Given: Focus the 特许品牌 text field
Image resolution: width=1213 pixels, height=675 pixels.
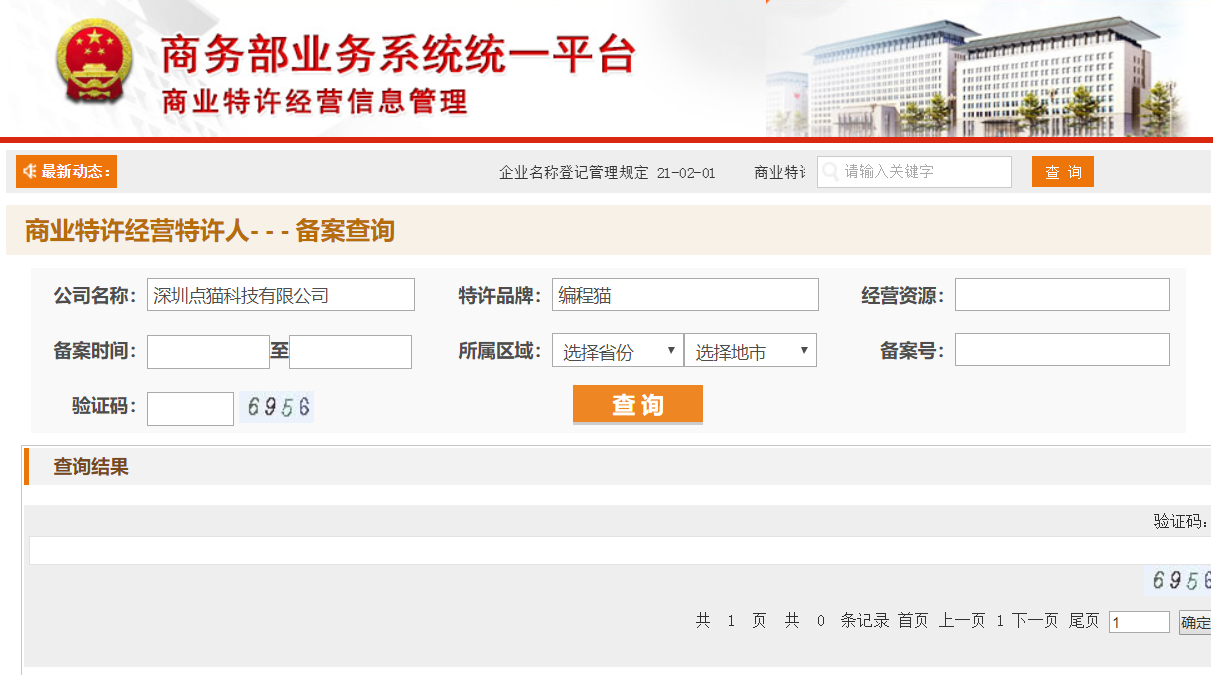Looking at the screenshot, I should pos(685,295).
